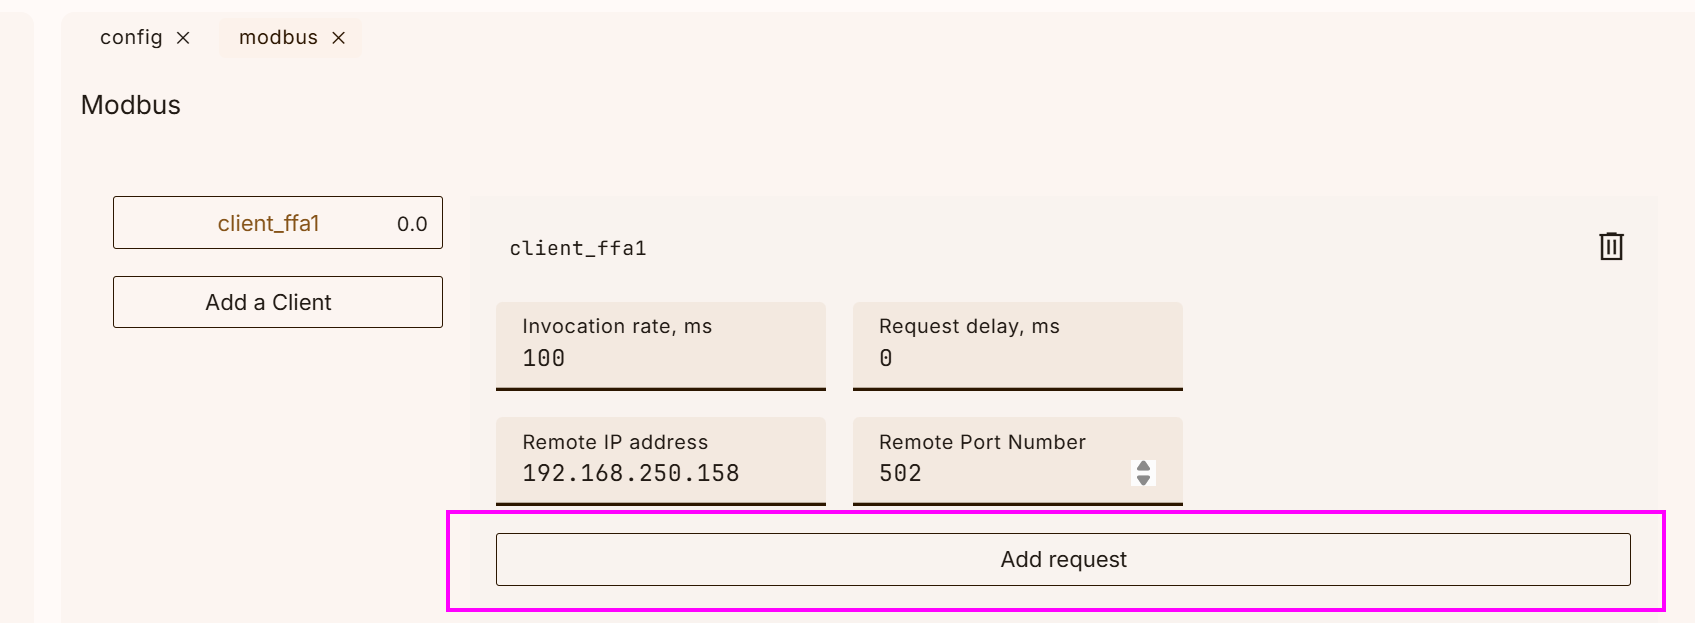Focus the Request delay field showing 0

coord(1018,346)
